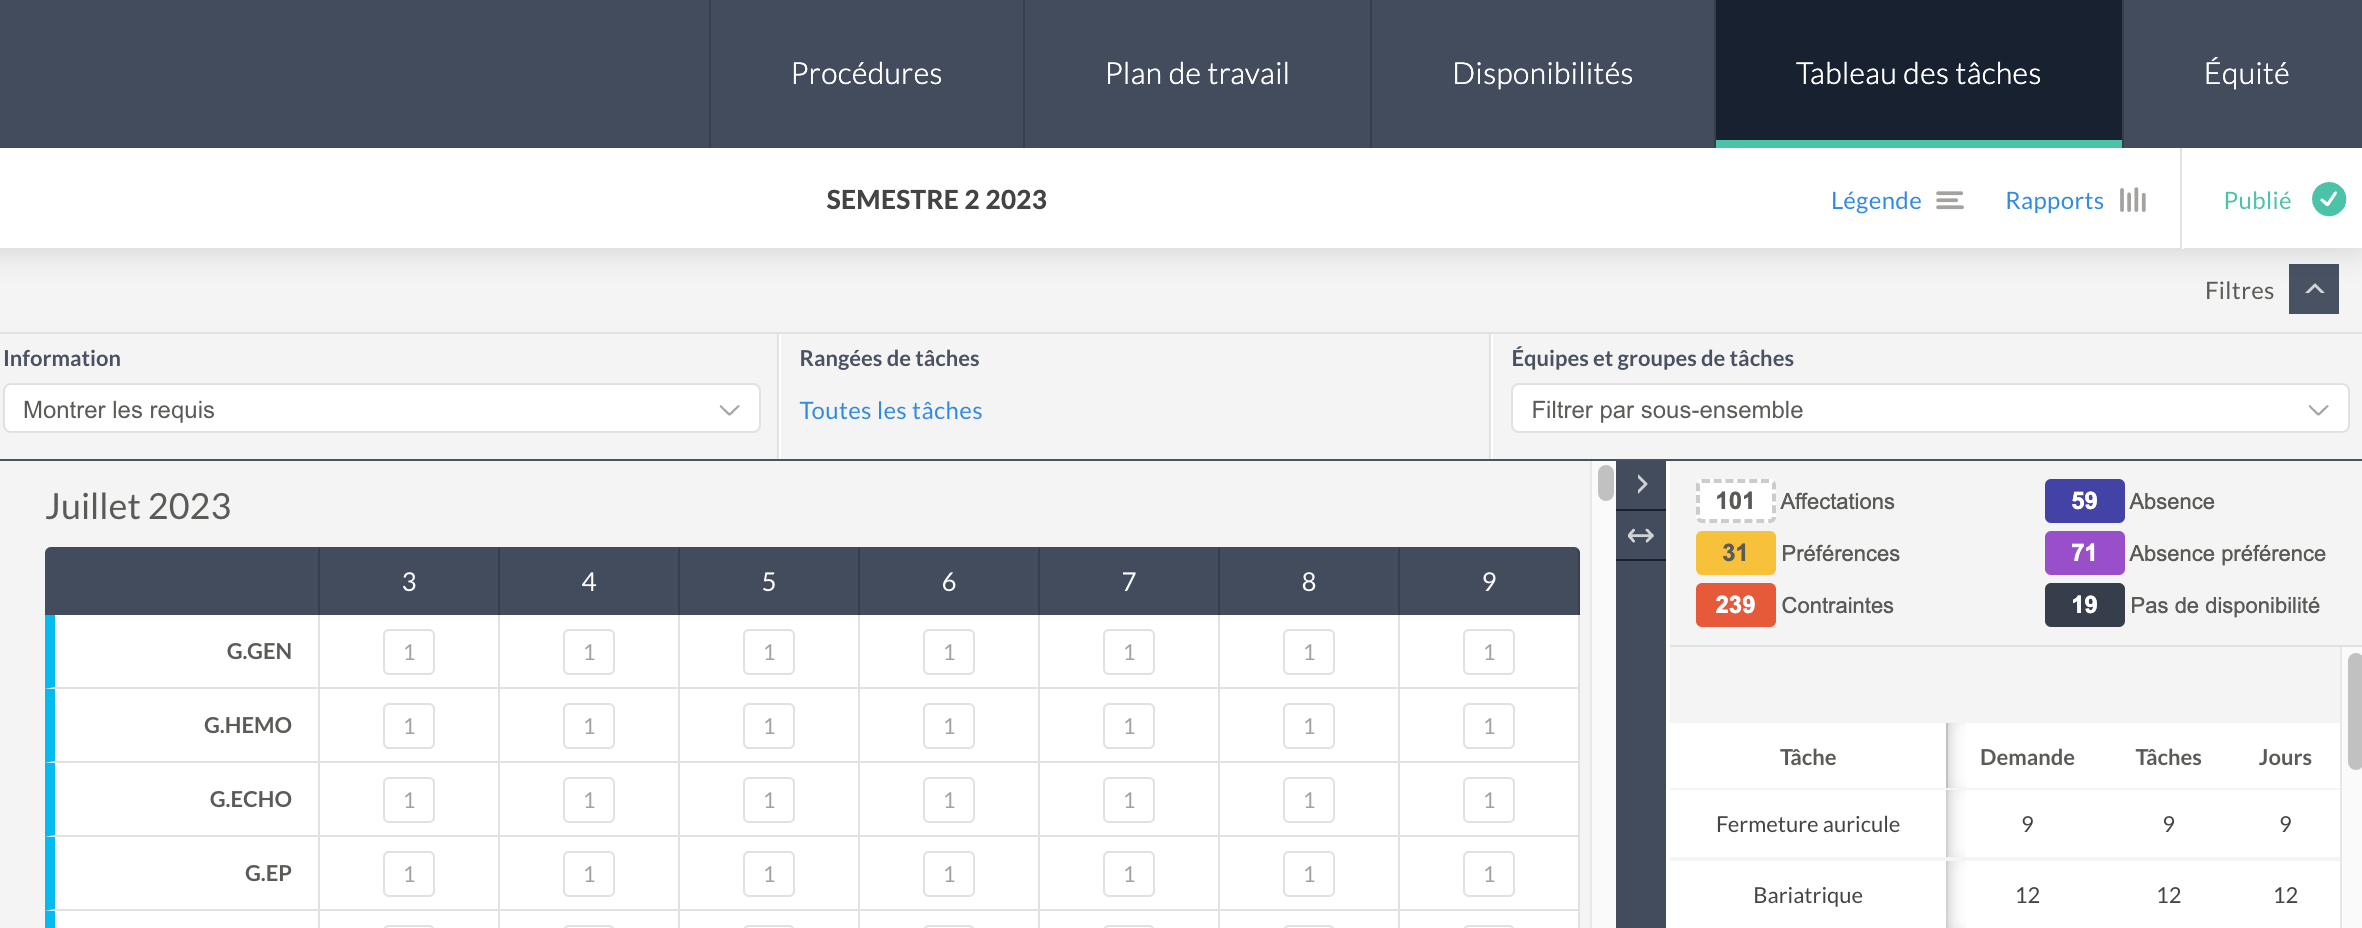Click the G.GEN cell for day 3
2362x928 pixels.
409,652
